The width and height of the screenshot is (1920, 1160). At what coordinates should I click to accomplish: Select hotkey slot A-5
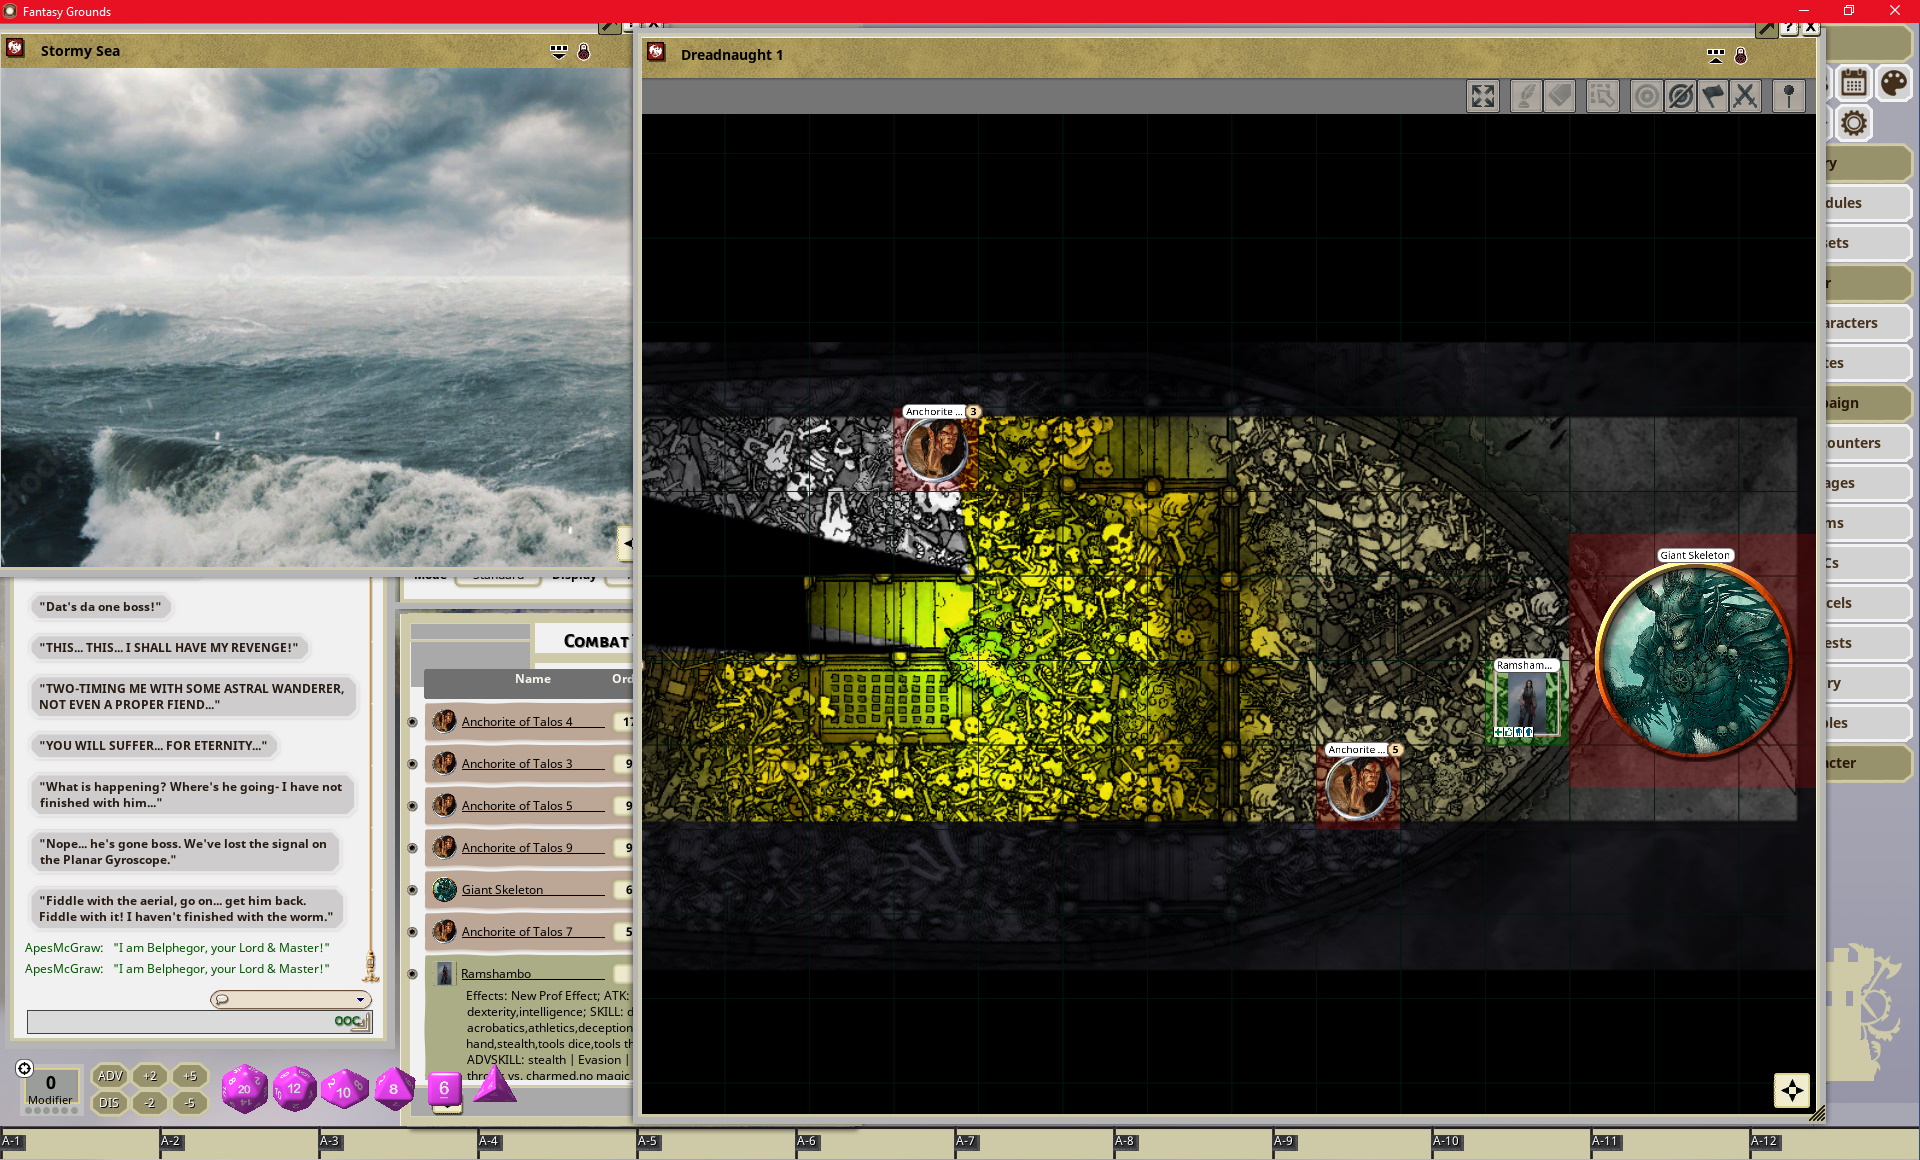pyautogui.click(x=716, y=1145)
